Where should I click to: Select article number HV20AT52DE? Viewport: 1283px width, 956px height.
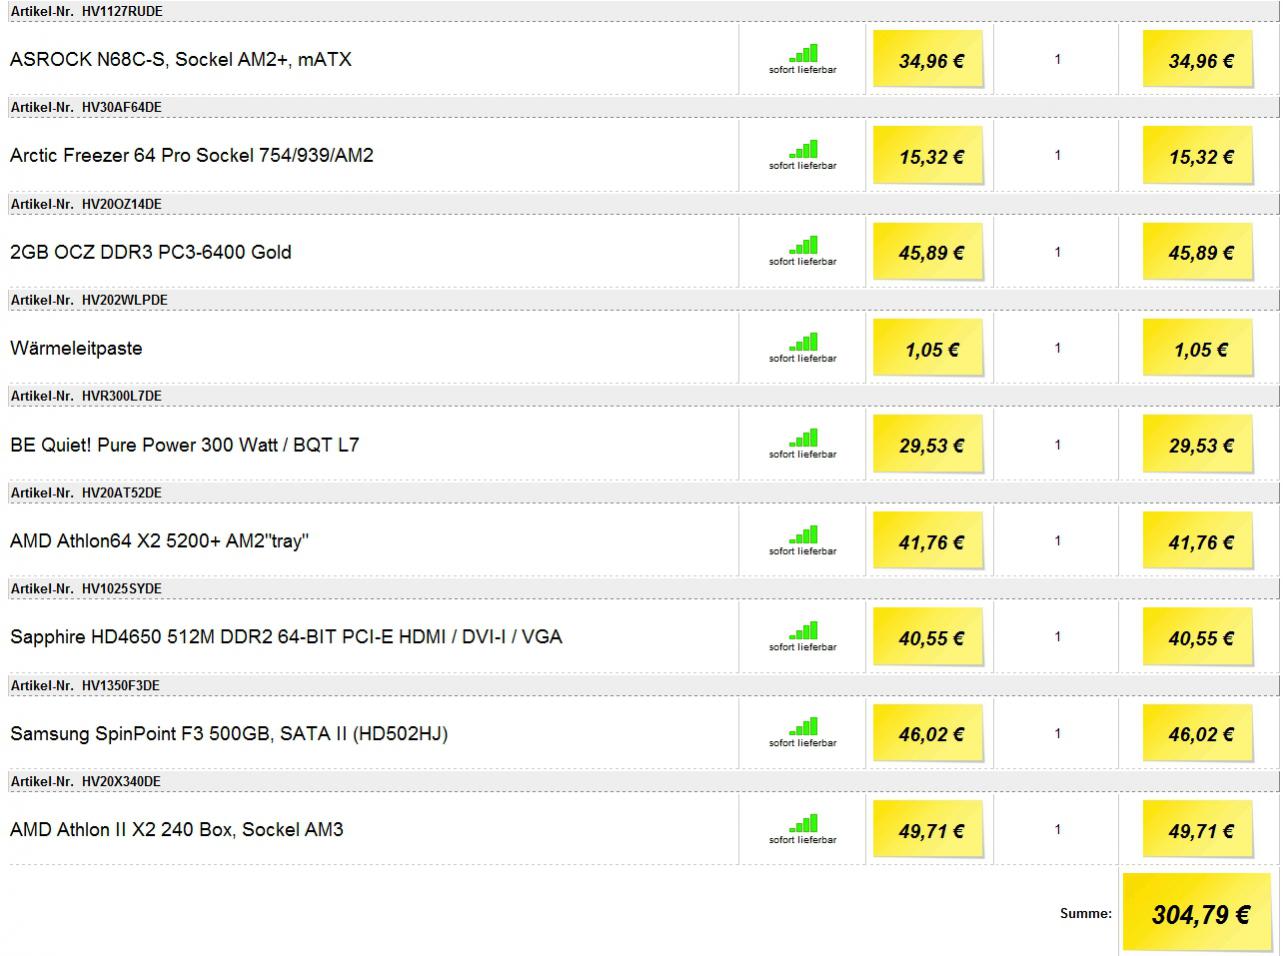pos(122,493)
